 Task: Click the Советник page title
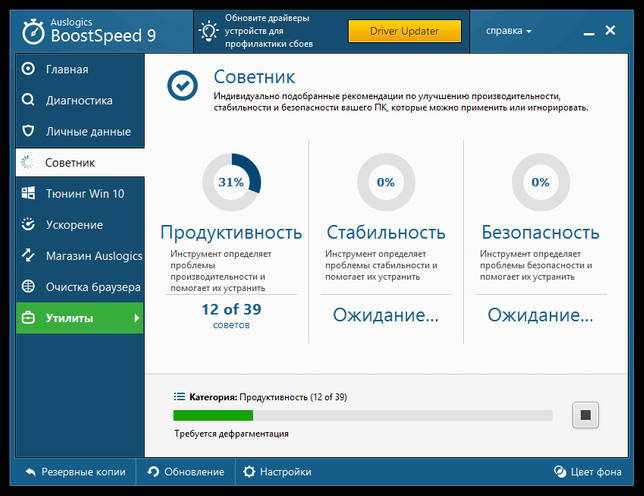254,77
